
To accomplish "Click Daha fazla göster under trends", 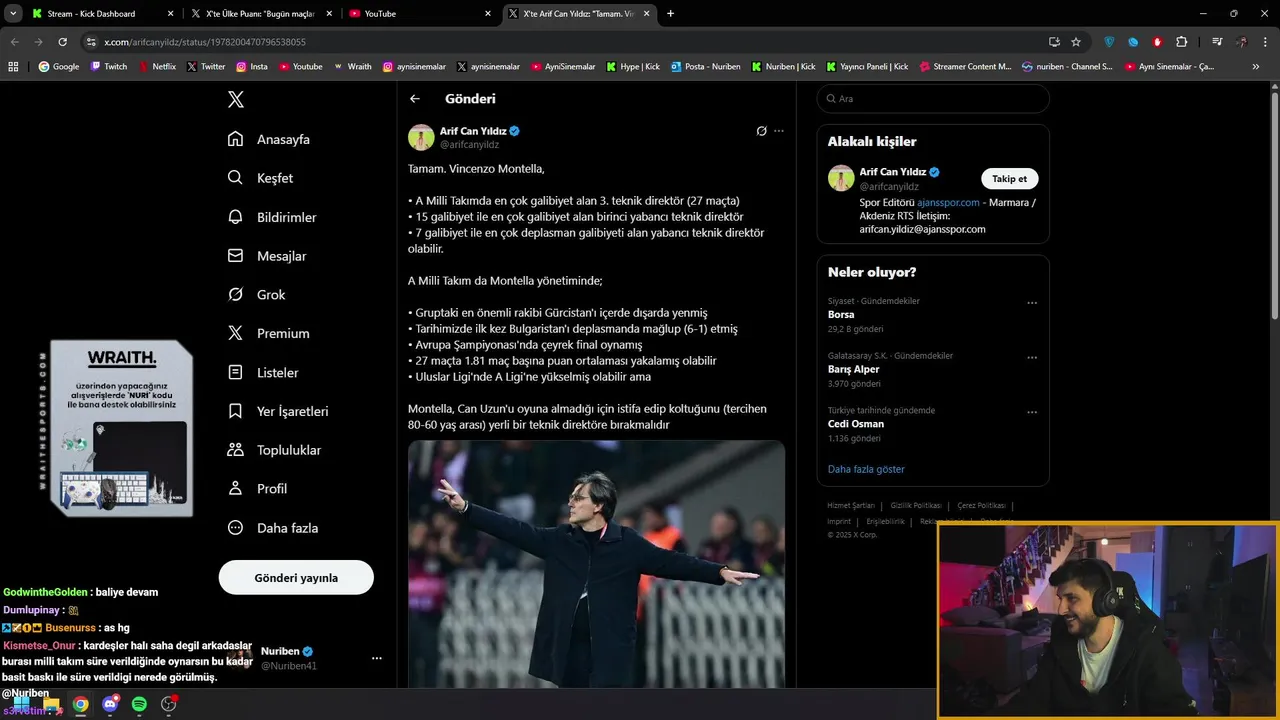I will [x=866, y=469].
